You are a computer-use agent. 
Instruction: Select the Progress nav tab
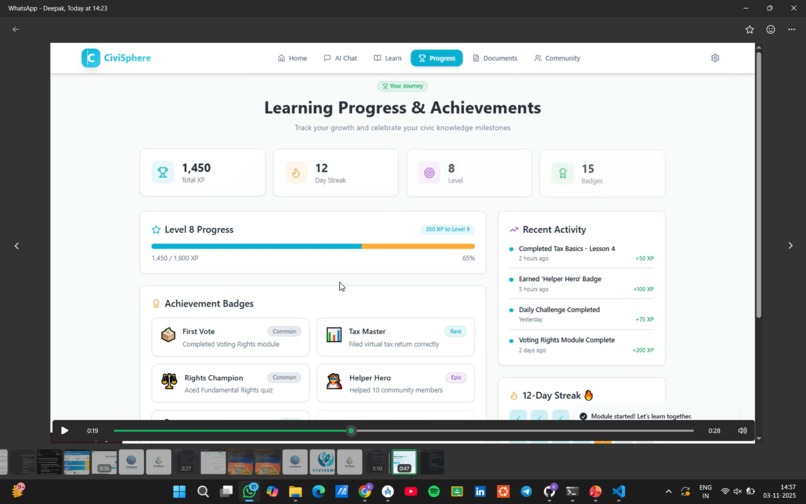(436, 58)
